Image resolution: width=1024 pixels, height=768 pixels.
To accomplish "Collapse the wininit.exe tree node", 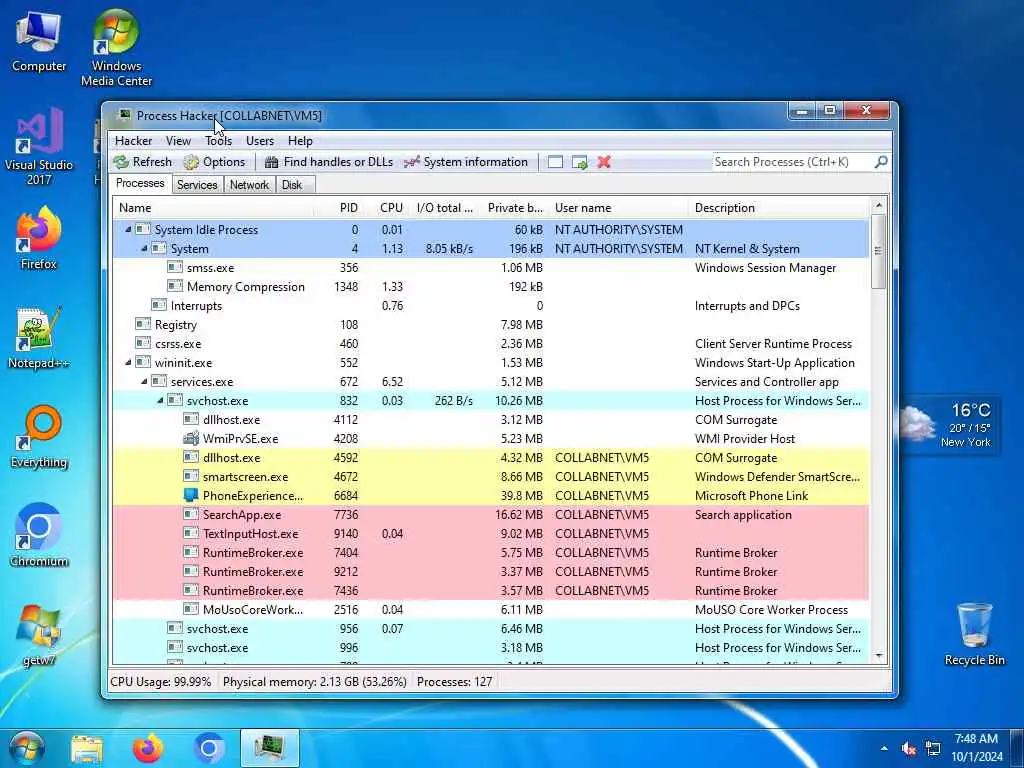I will pos(128,362).
